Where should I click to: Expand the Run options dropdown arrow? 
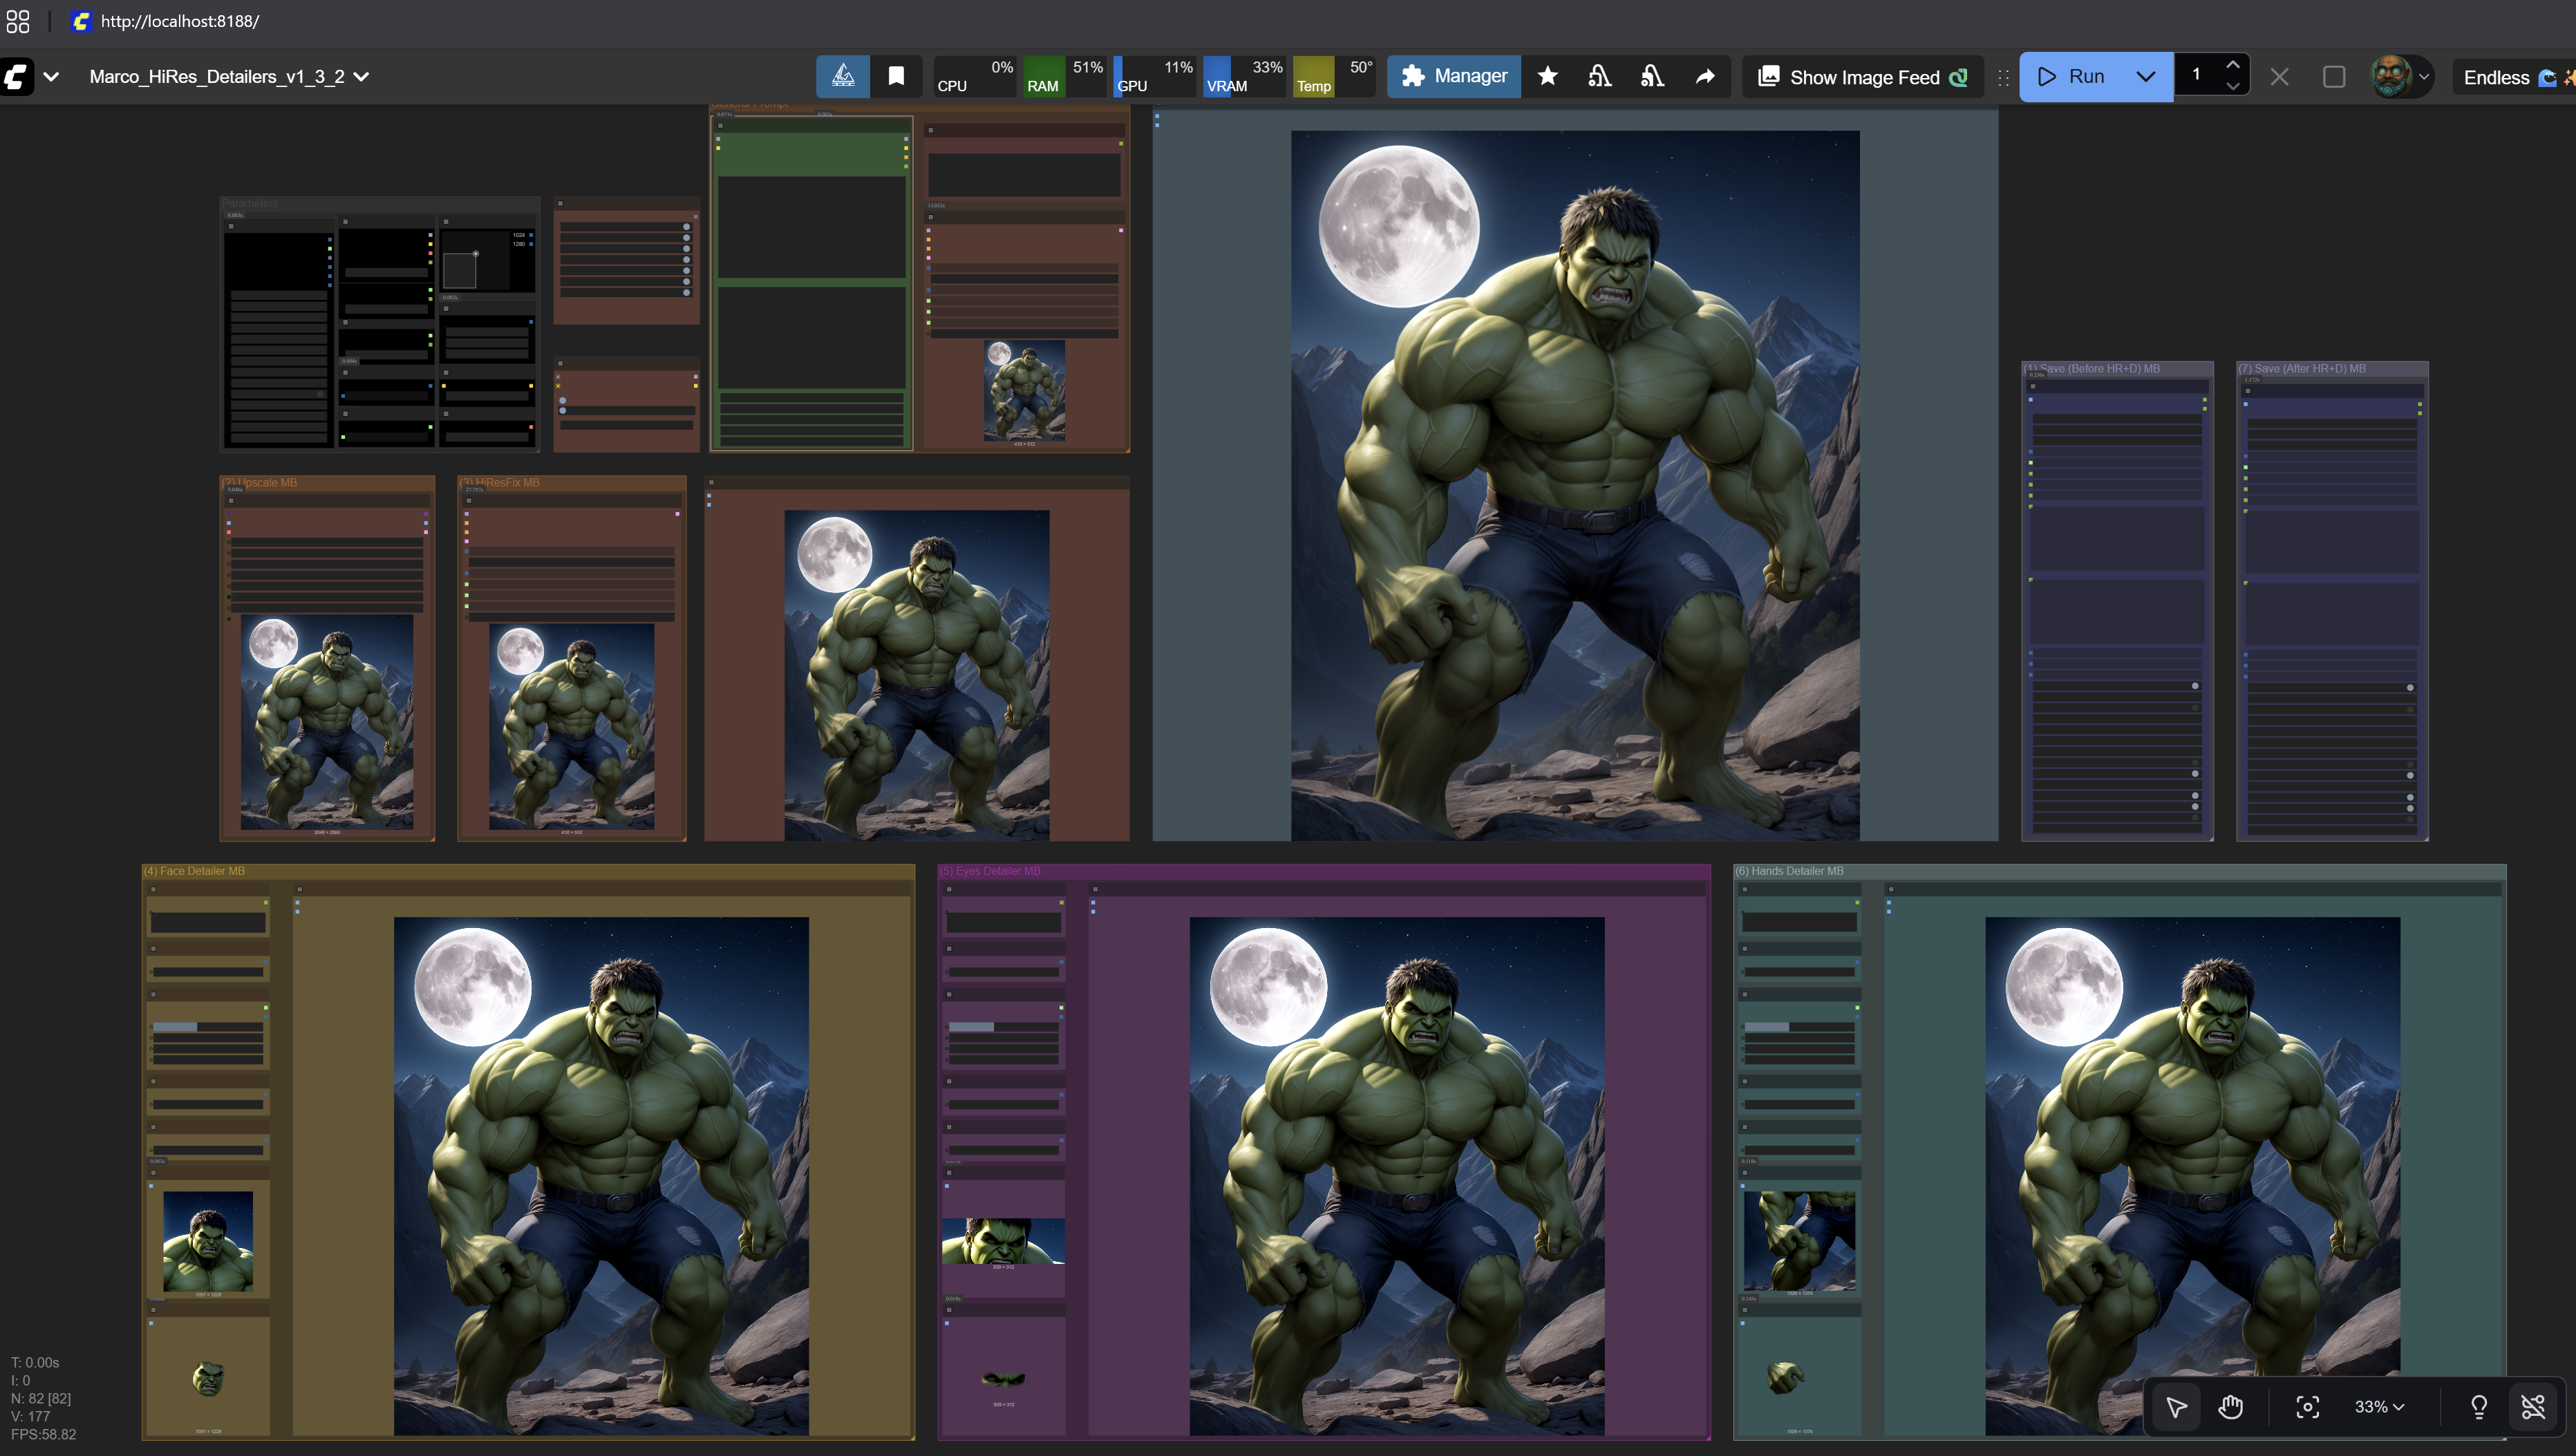tap(2145, 76)
